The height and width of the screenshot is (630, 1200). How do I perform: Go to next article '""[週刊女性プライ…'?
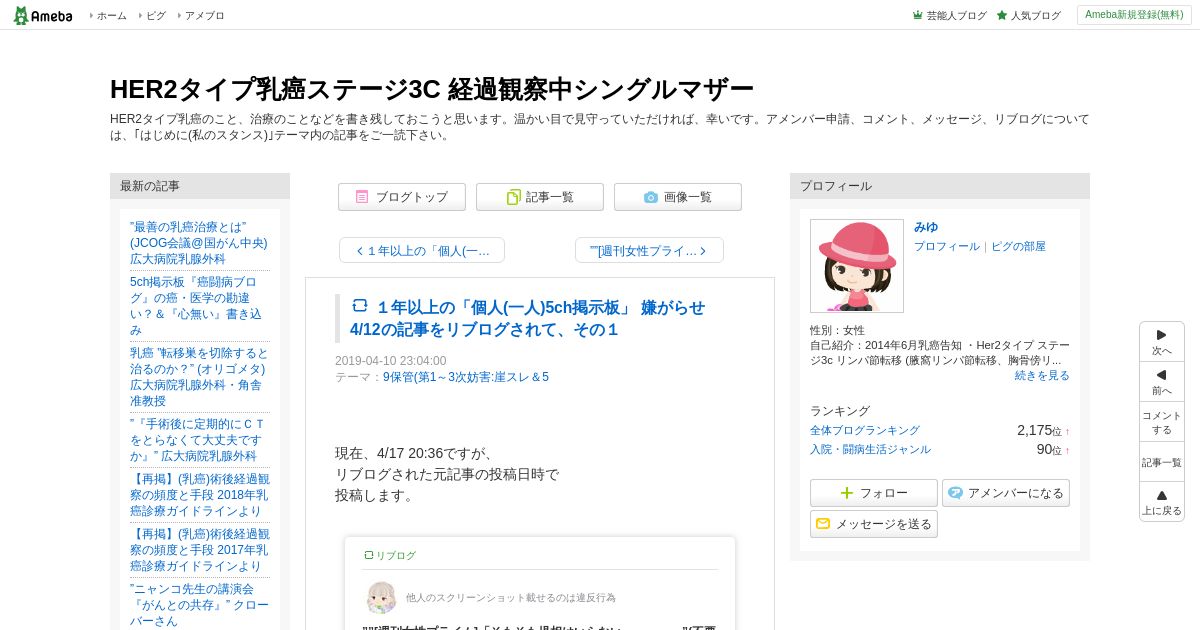649,250
